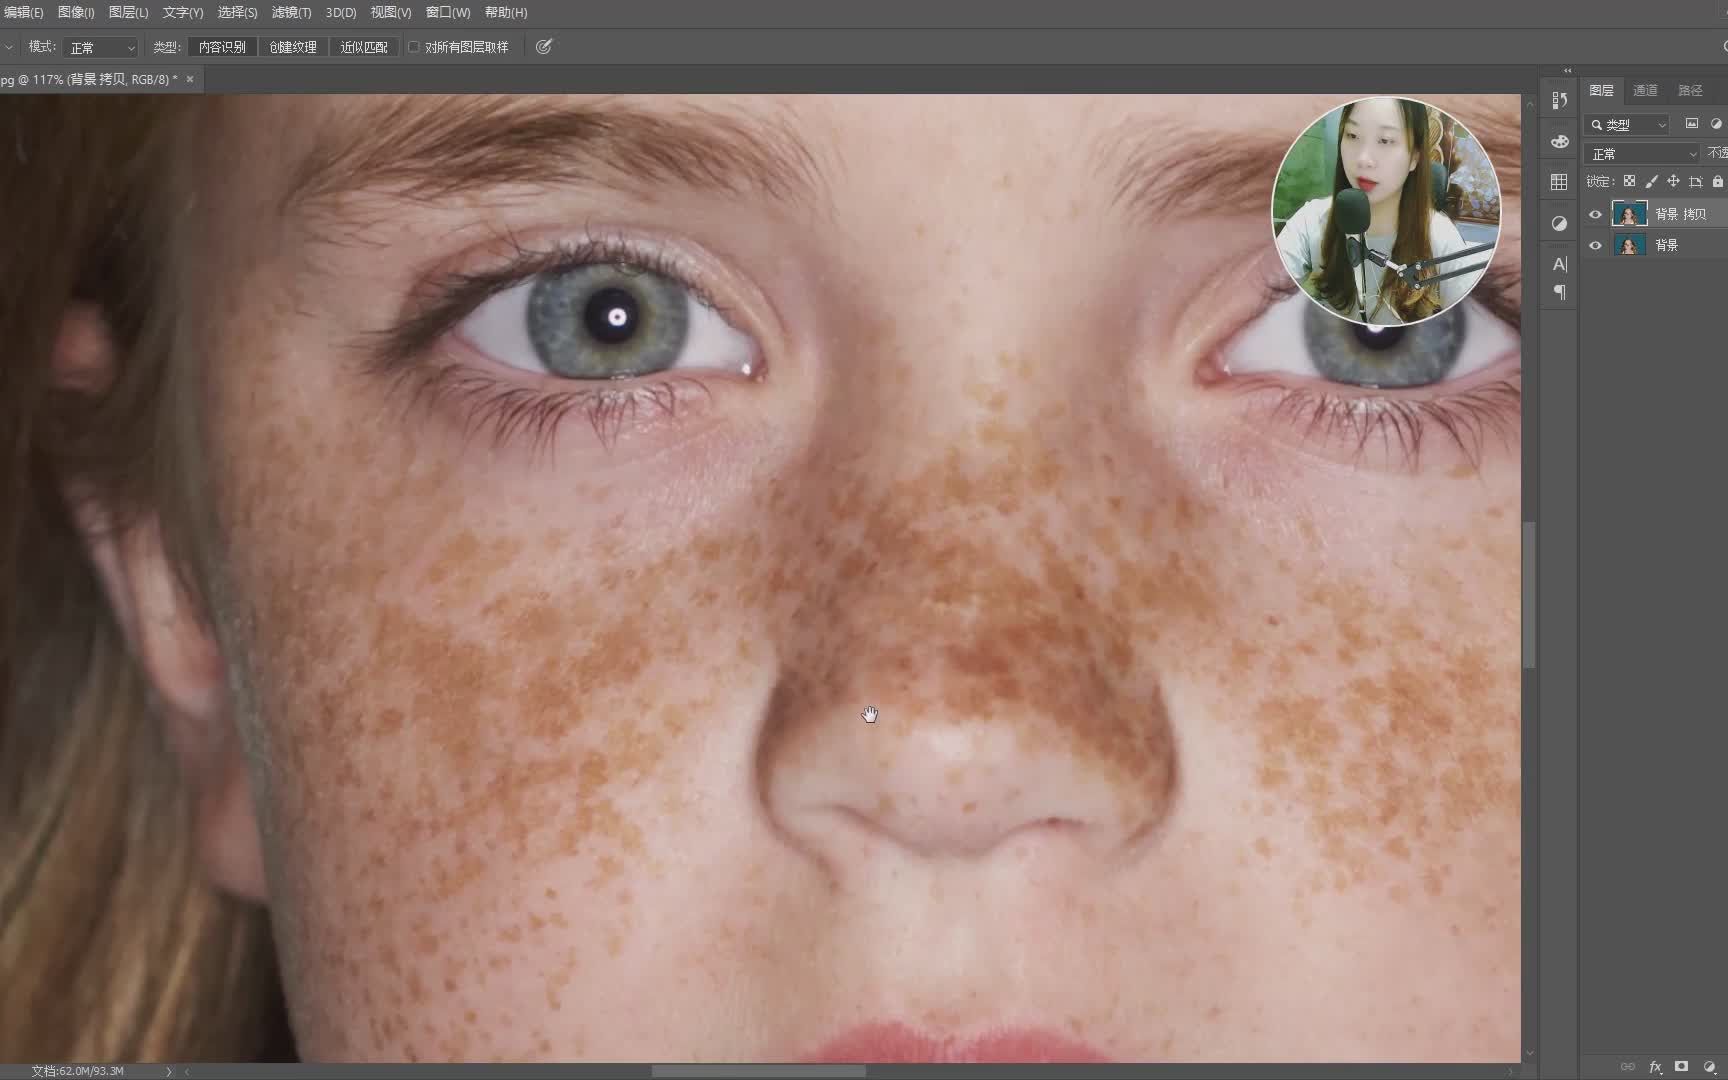This screenshot has height=1080, width=1728.
Task: Open the 帮助(H) menu
Action: (505, 12)
